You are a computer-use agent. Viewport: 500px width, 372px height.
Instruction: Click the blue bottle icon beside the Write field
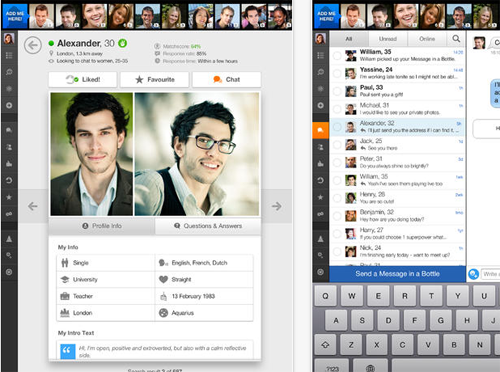tap(473, 274)
